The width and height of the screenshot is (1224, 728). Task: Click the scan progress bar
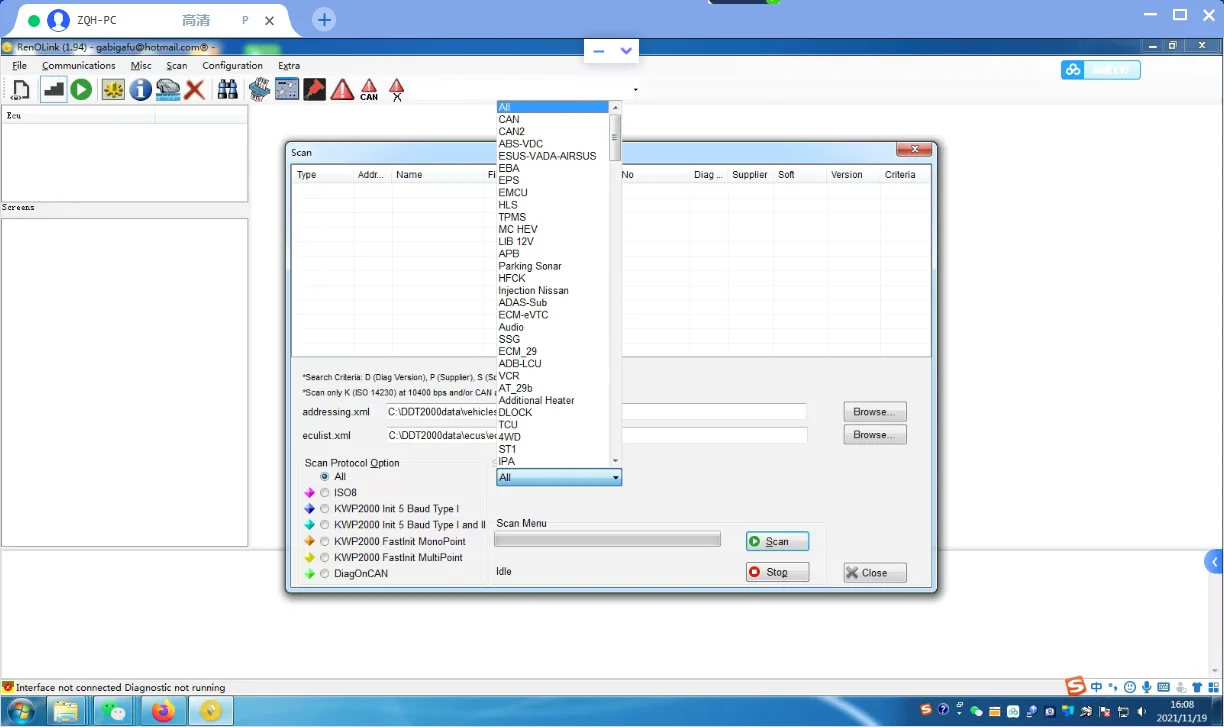[607, 540]
